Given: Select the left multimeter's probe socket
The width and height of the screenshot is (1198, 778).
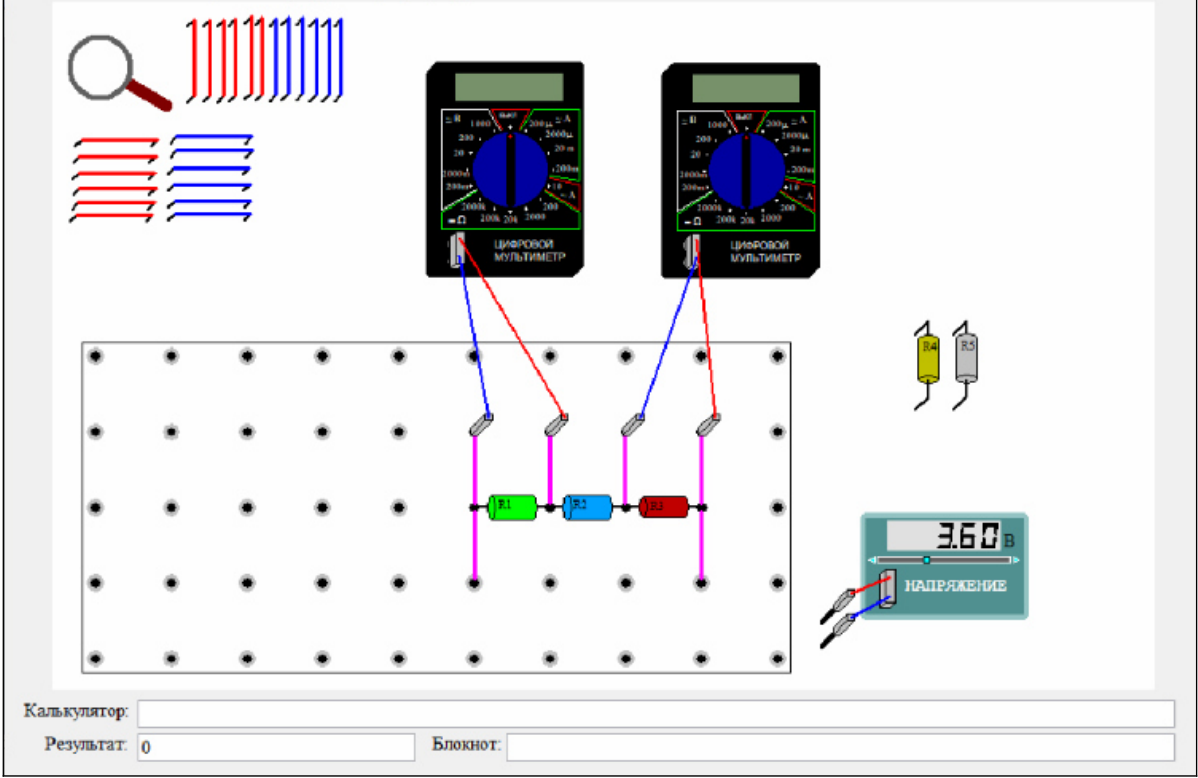Looking at the screenshot, I should (457, 249).
